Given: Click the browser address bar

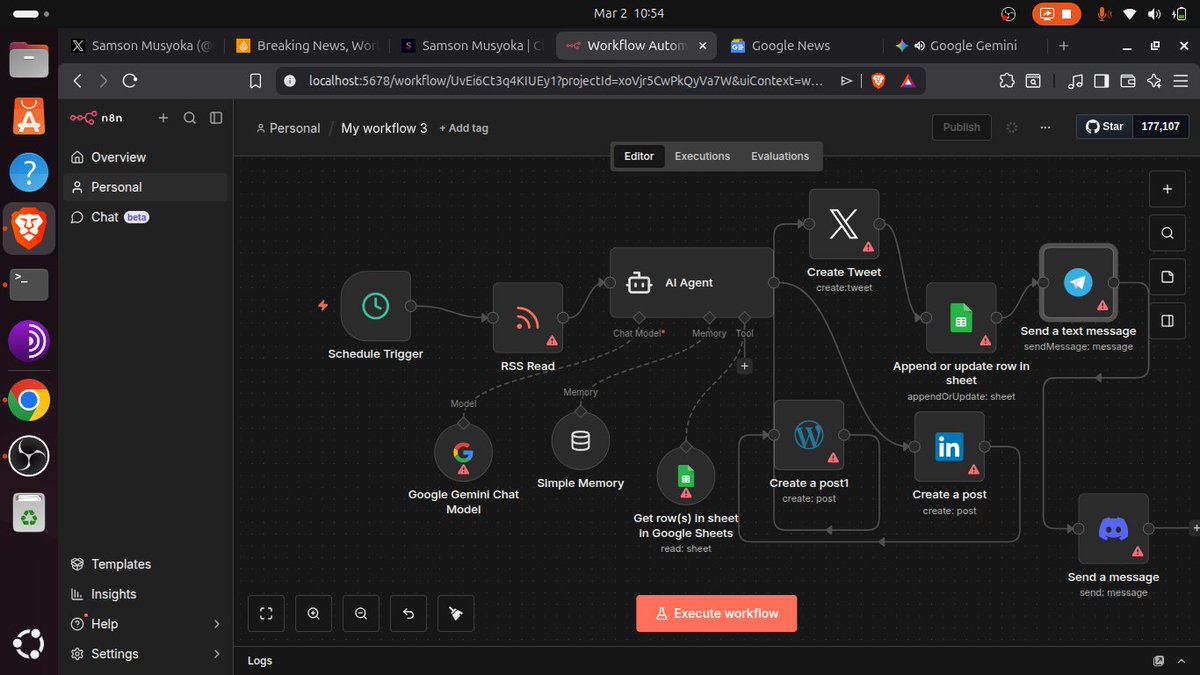Looking at the screenshot, I should coord(564,81).
